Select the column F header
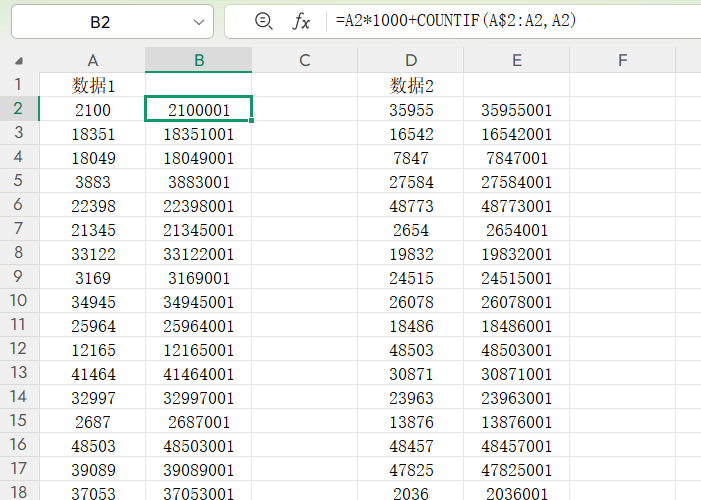This screenshot has height=500, width=701. pyautogui.click(x=622, y=61)
